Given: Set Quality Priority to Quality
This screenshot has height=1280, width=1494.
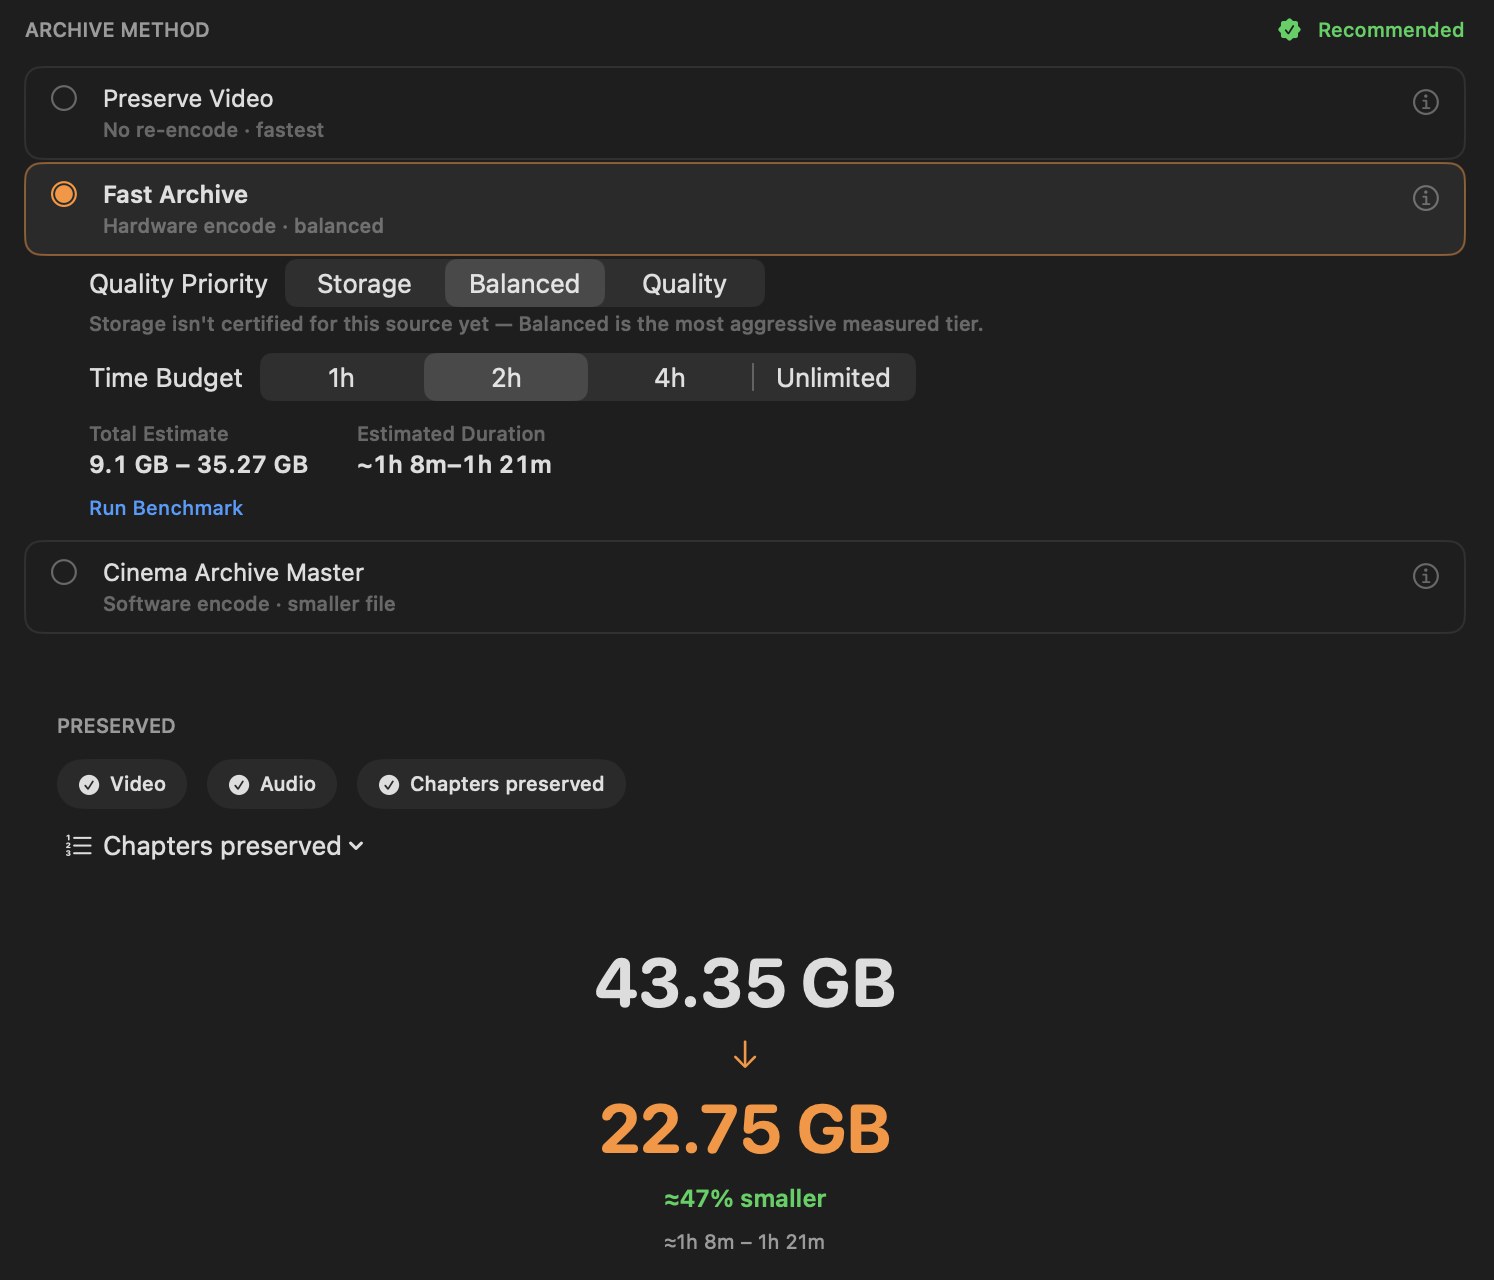Looking at the screenshot, I should click(684, 284).
